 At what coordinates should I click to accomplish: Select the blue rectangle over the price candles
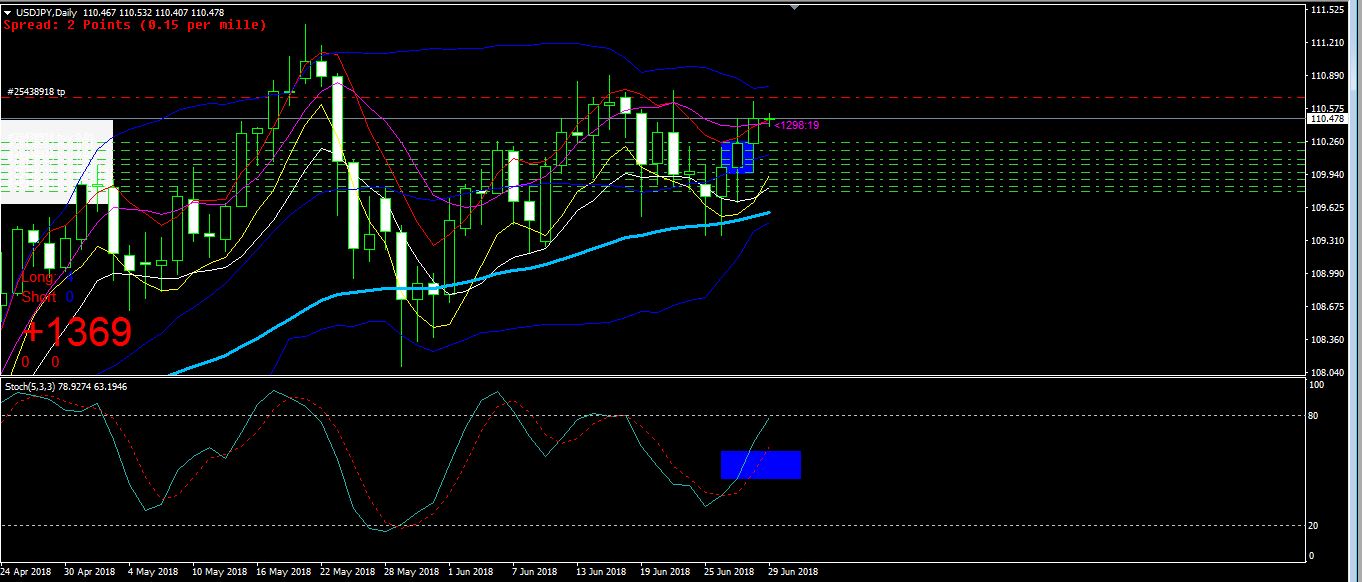pyautogui.click(x=738, y=157)
